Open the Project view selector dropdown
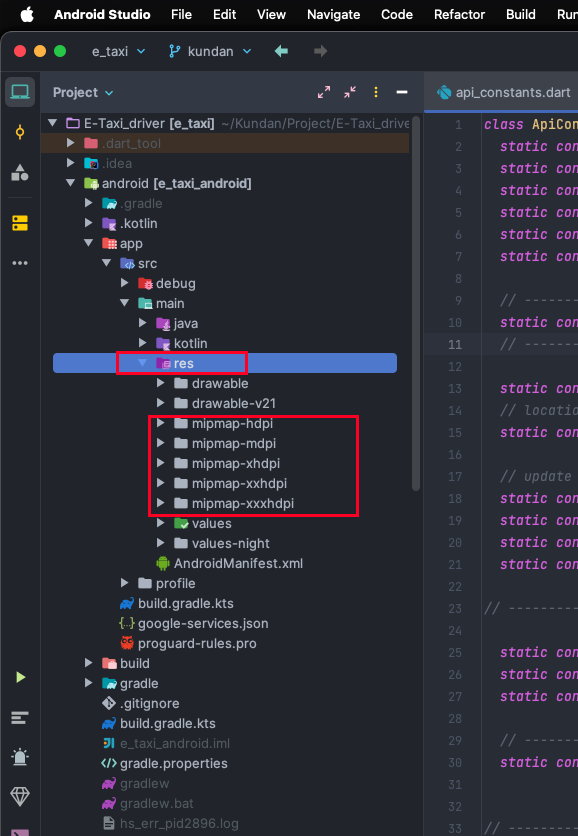 83,92
